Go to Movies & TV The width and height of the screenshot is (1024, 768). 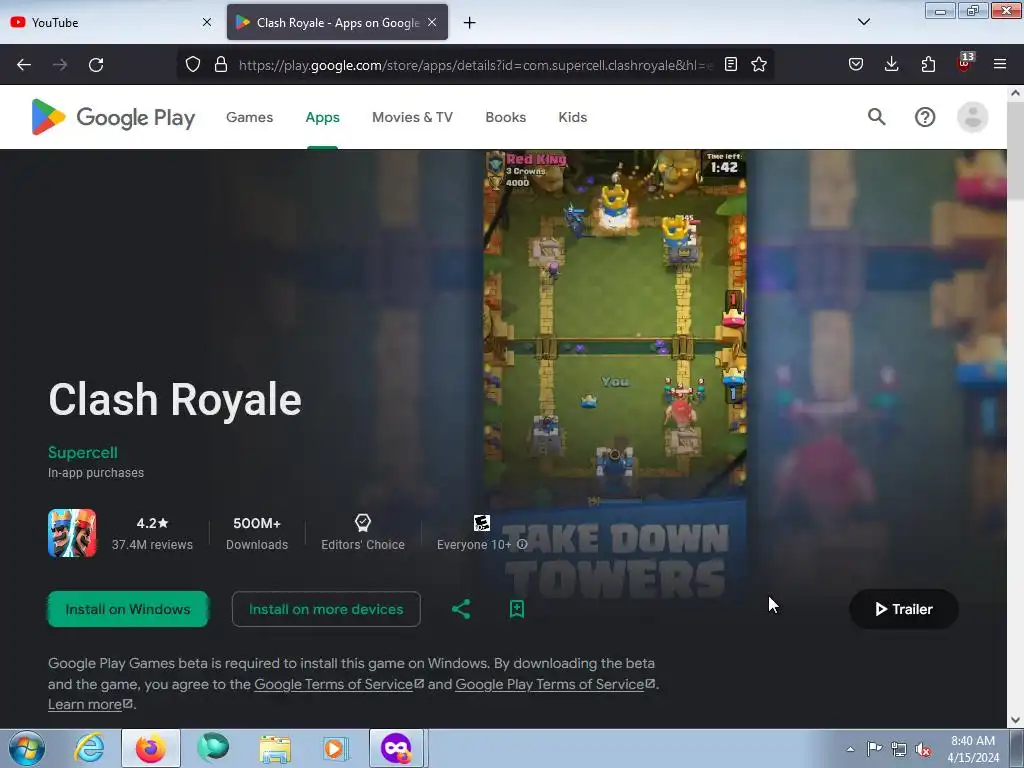coord(412,118)
